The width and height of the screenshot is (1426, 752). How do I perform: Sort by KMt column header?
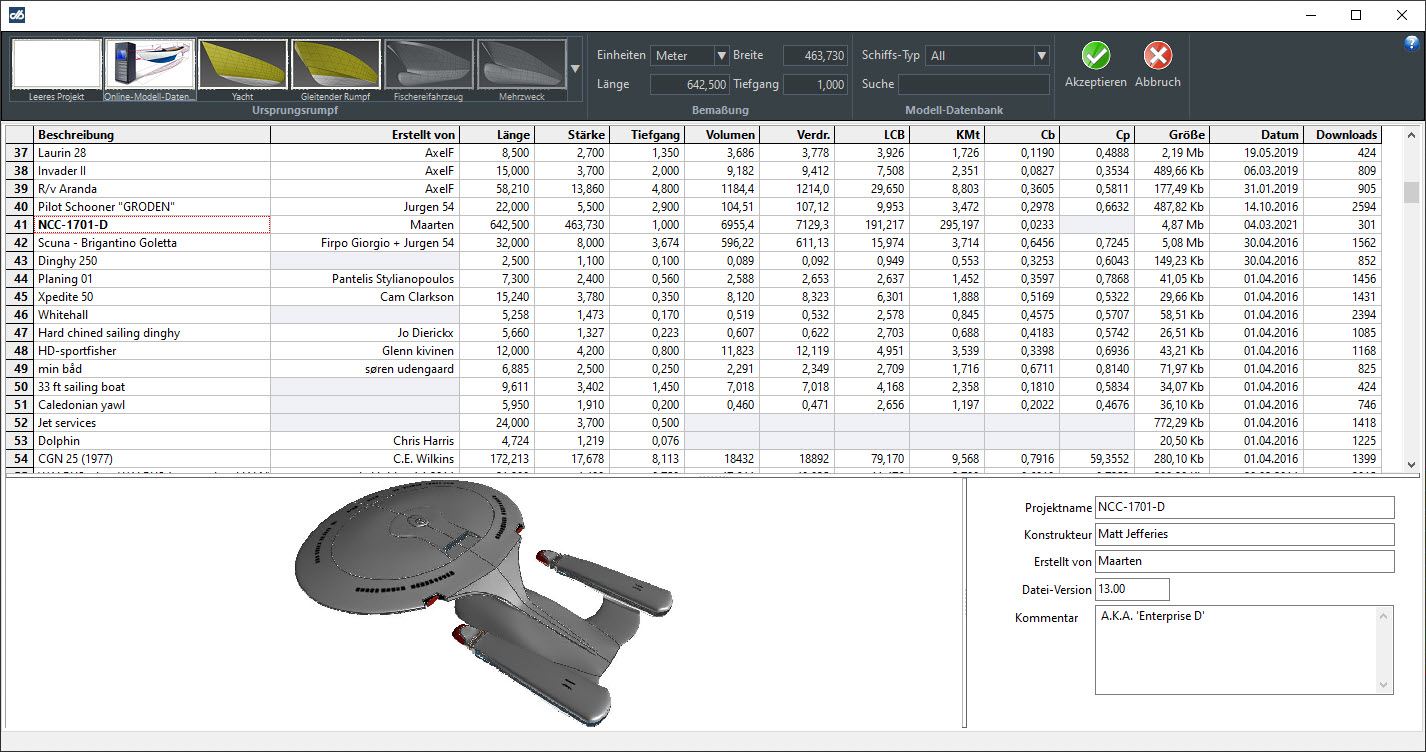click(948, 135)
